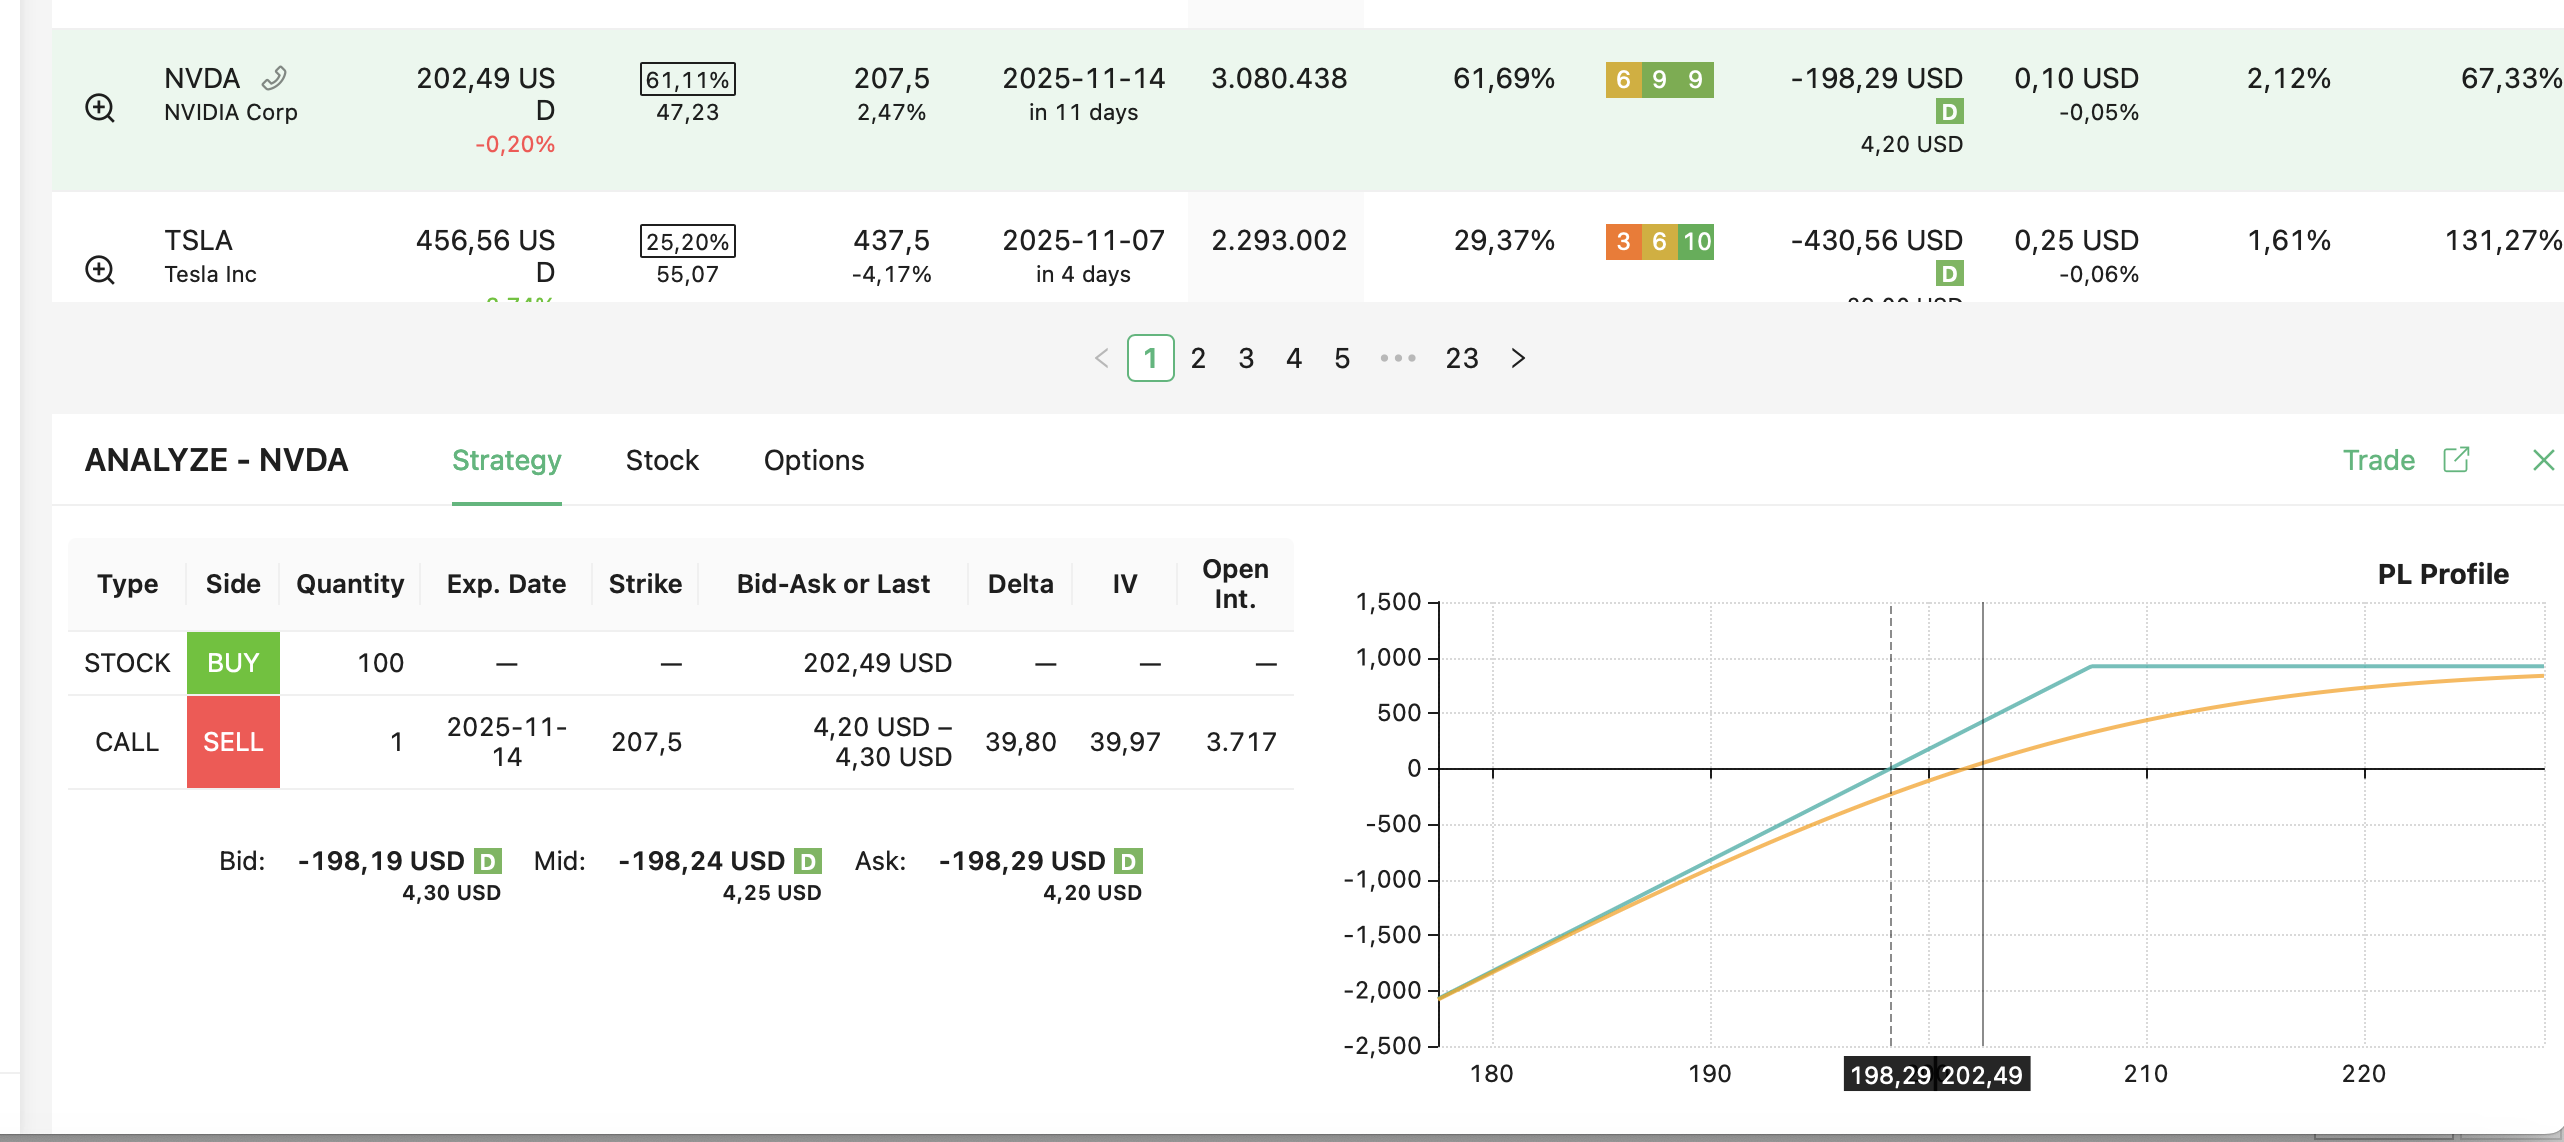The width and height of the screenshot is (2564, 1142).
Task: Switch to the Options tab
Action: pyautogui.click(x=813, y=460)
